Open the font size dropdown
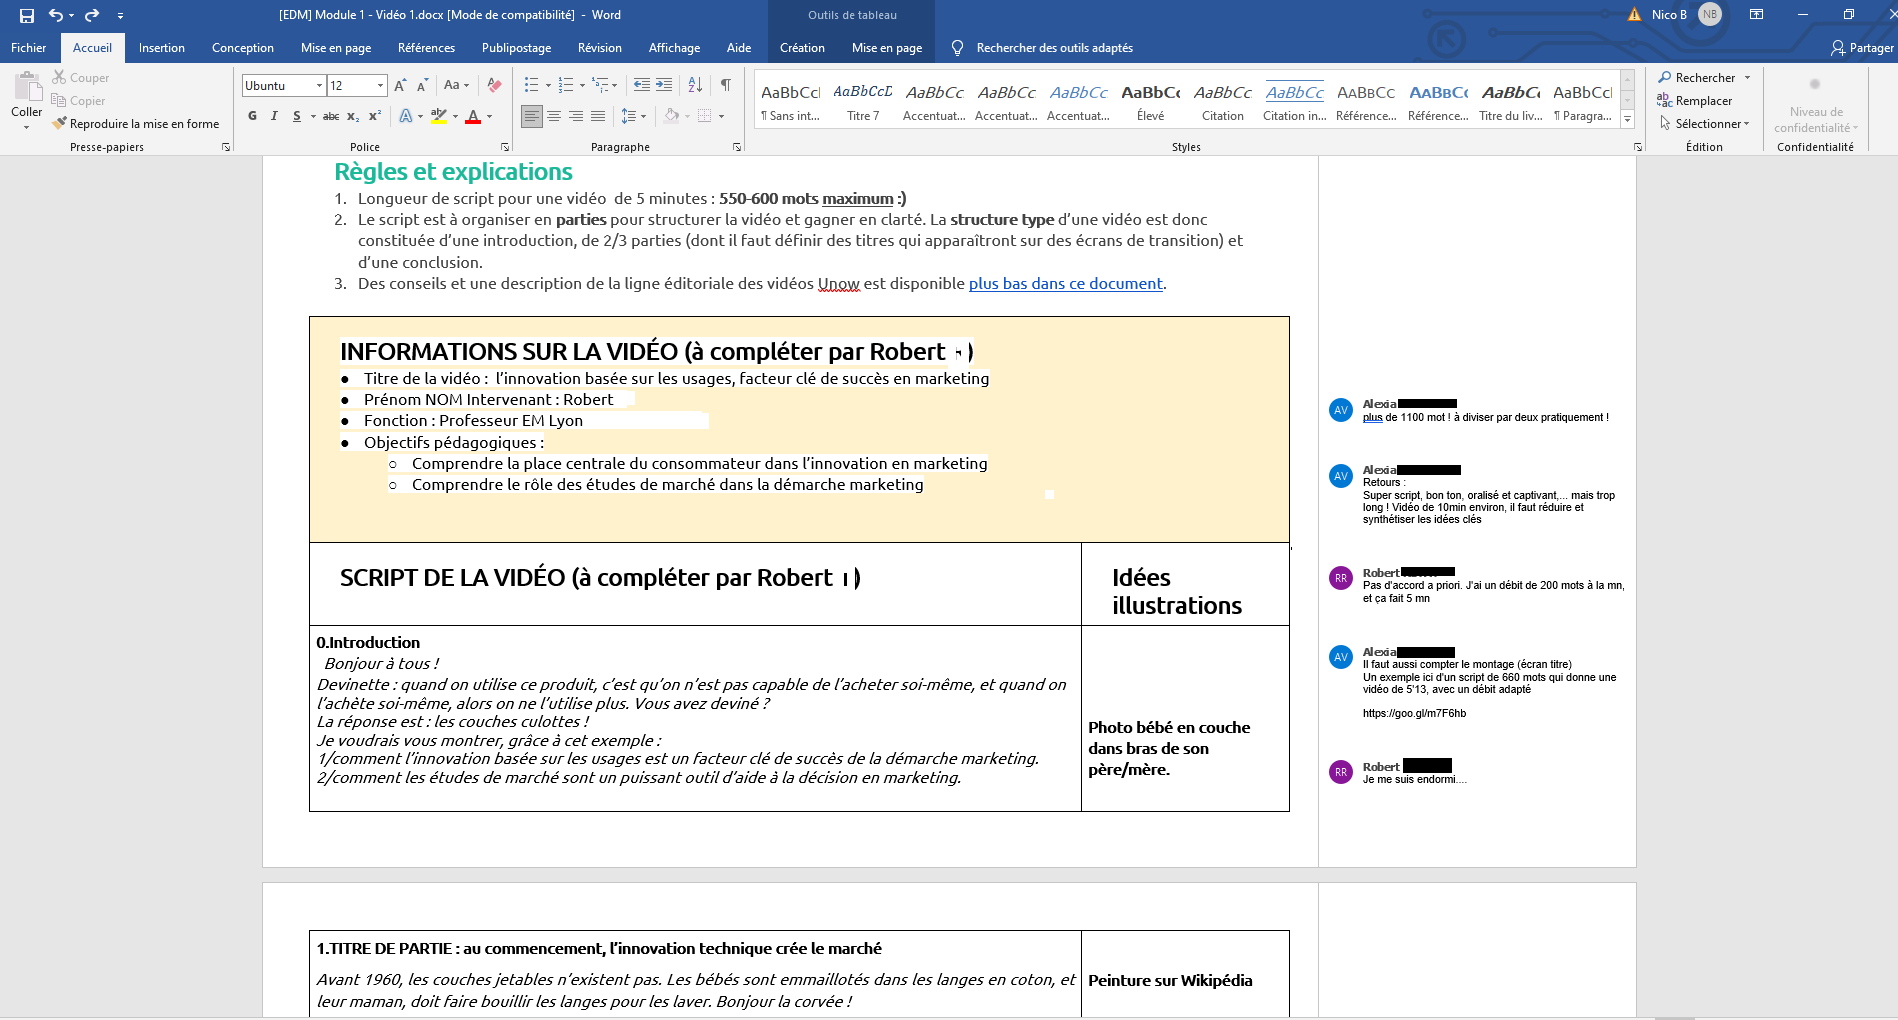 380,86
